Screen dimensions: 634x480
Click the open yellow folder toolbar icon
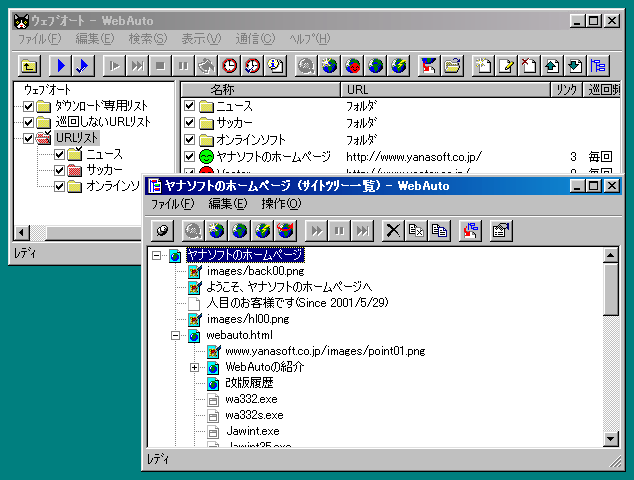tap(452, 66)
